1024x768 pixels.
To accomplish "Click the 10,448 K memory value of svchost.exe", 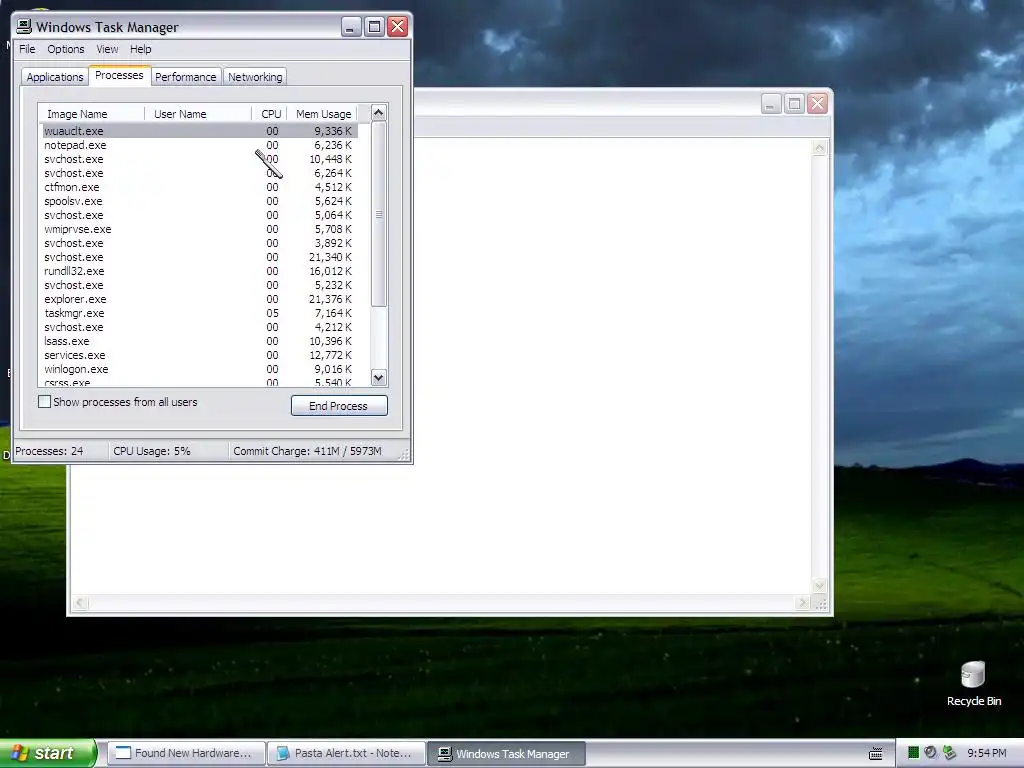I will (330, 159).
